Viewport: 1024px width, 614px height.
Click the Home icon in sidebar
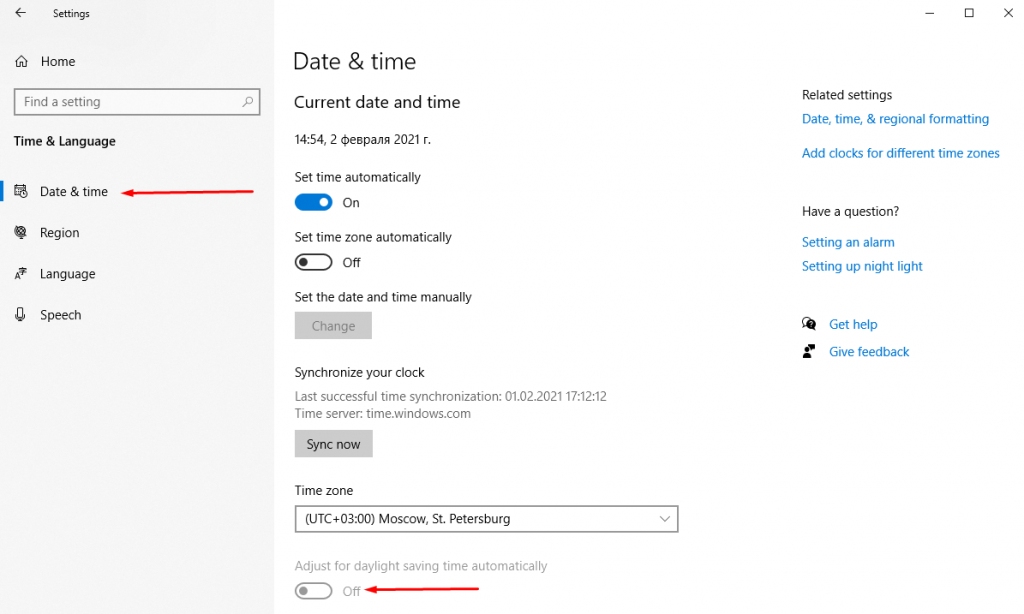pyautogui.click(x=21, y=62)
